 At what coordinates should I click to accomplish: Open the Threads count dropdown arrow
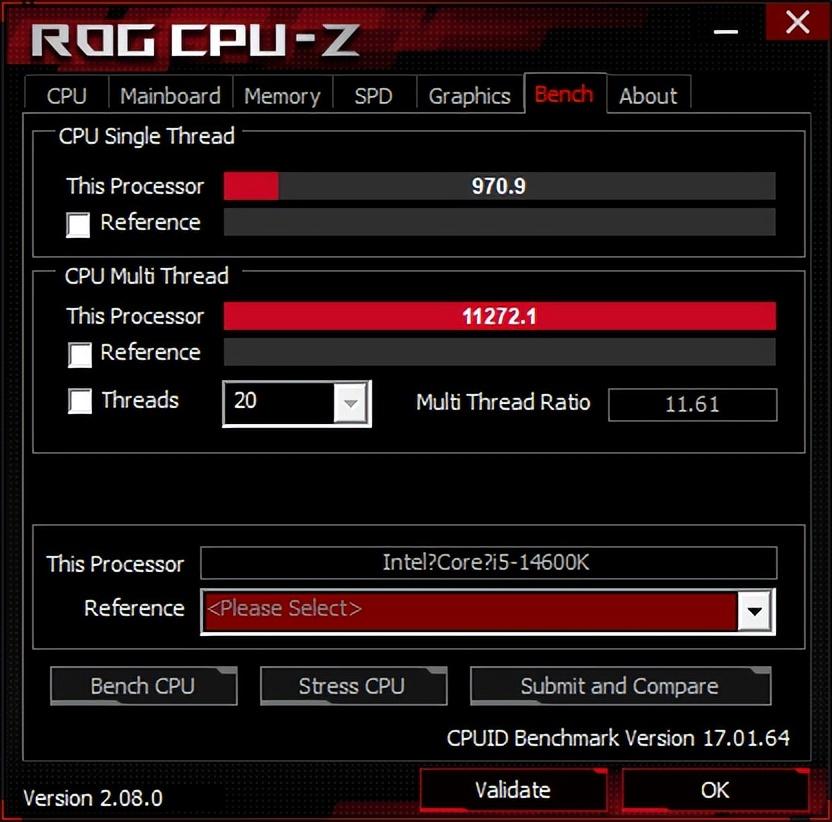tap(350, 403)
